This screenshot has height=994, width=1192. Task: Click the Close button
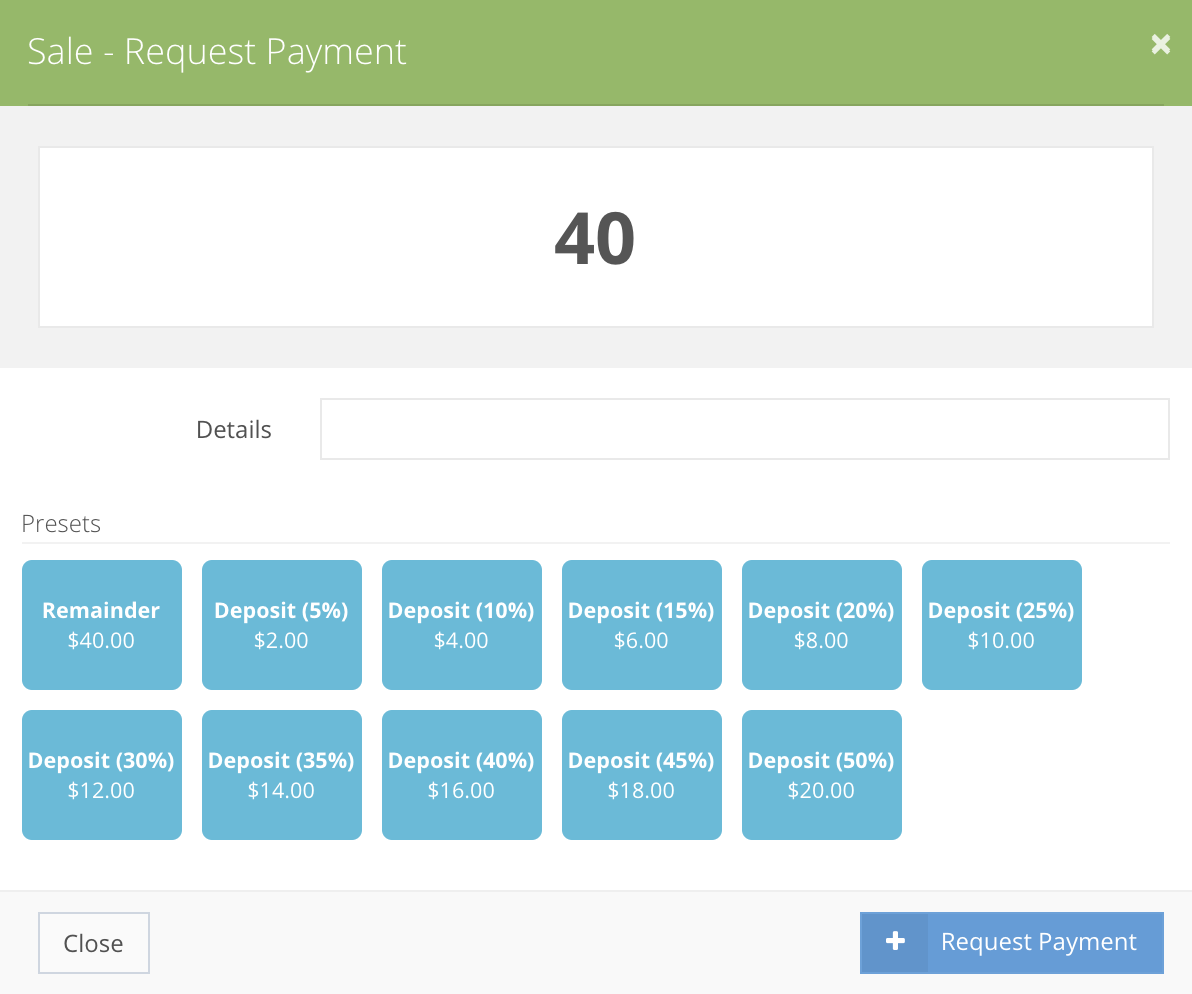pos(94,943)
